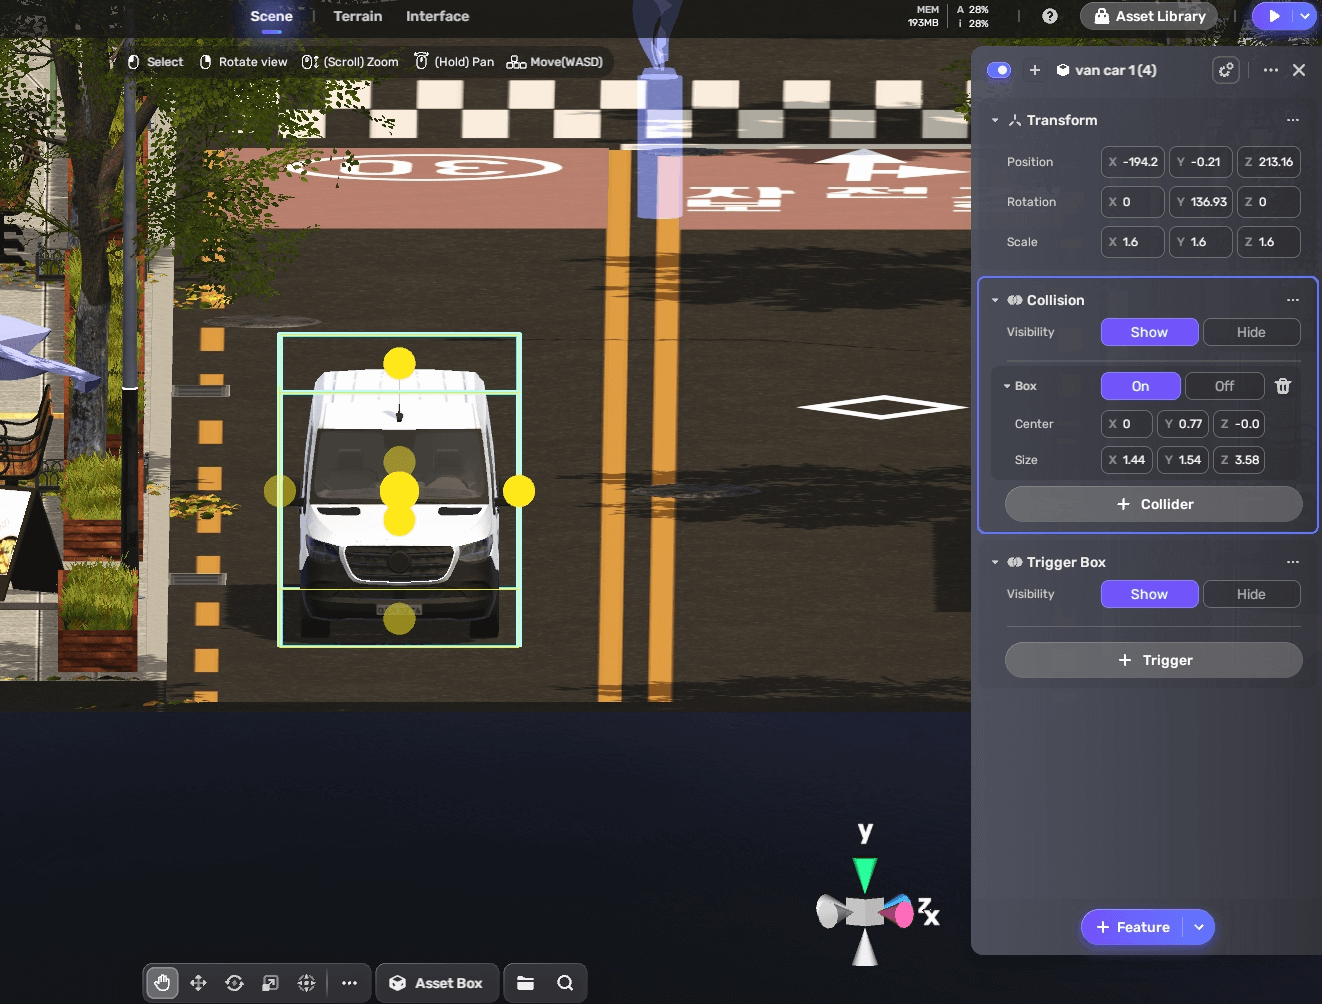
Task: Switch to the Interface tab
Action: coord(437,16)
